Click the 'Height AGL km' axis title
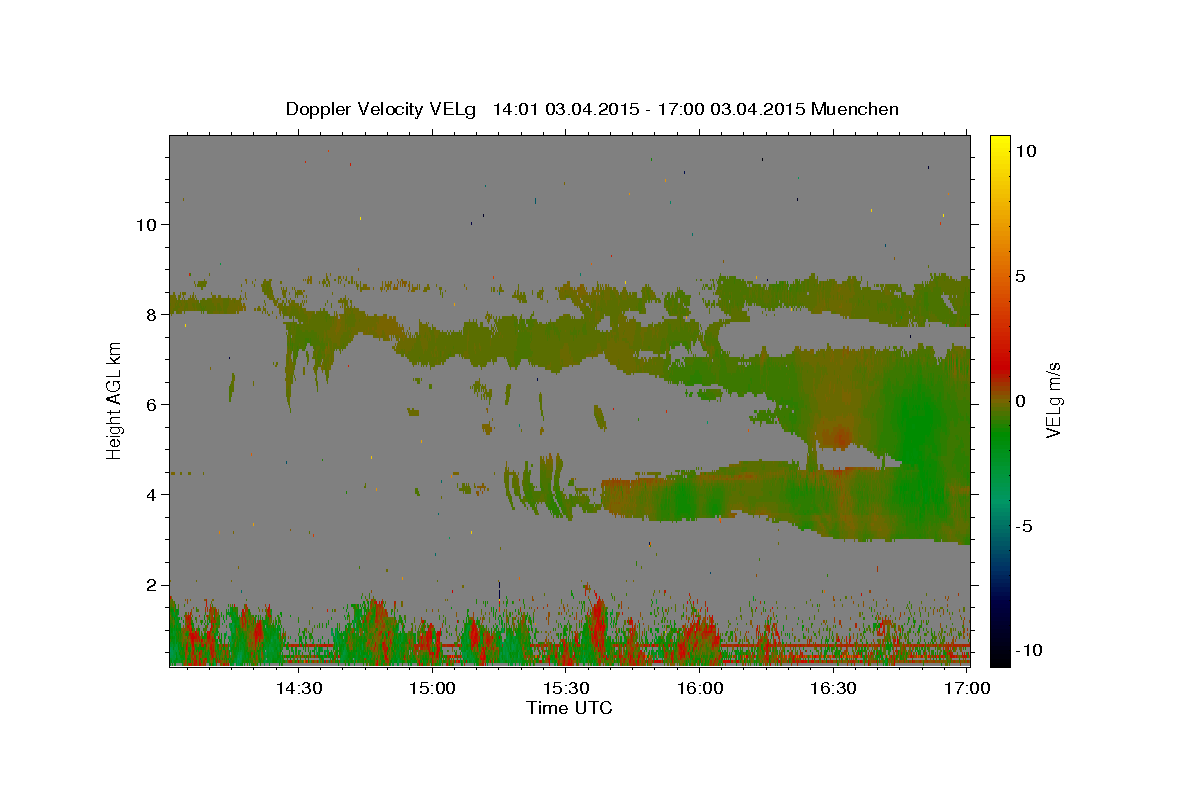 [114, 400]
